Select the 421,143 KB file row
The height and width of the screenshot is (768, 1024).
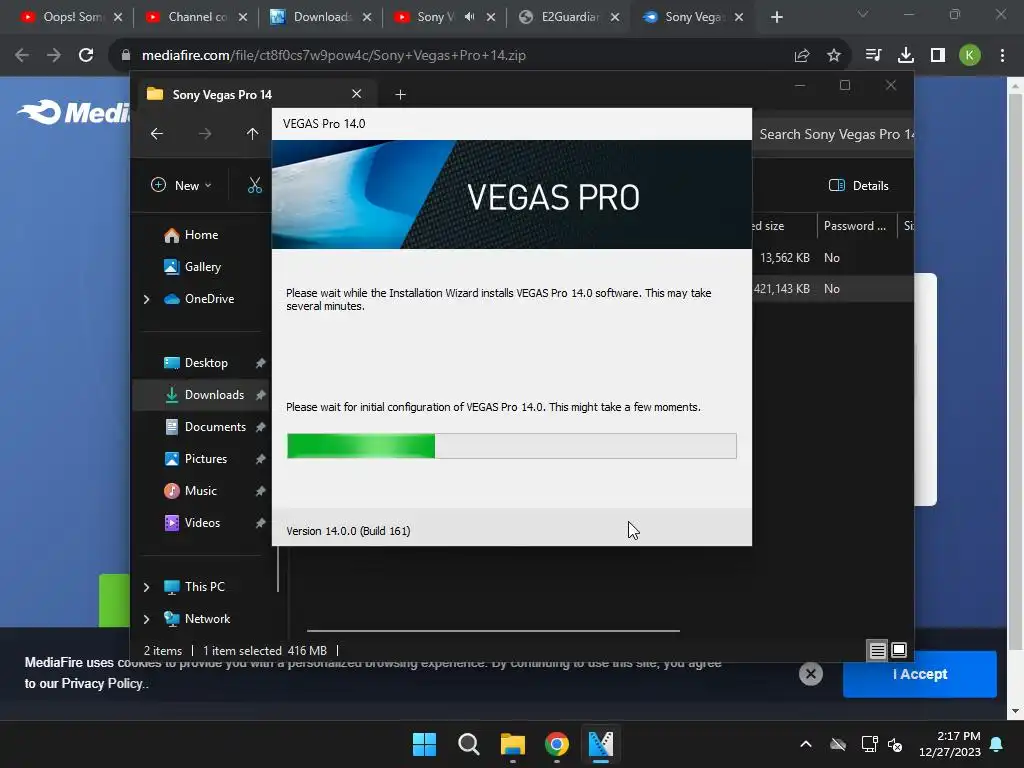[833, 289]
